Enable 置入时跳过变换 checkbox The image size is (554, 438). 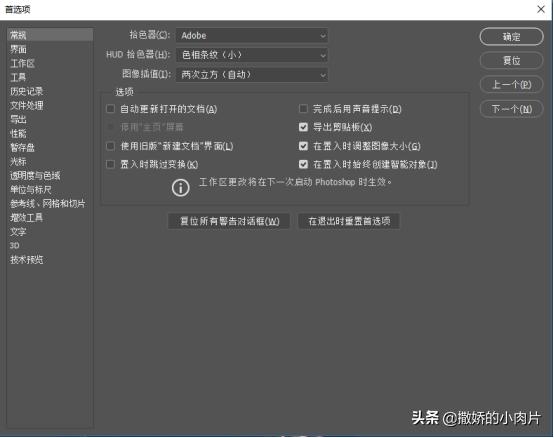point(111,164)
